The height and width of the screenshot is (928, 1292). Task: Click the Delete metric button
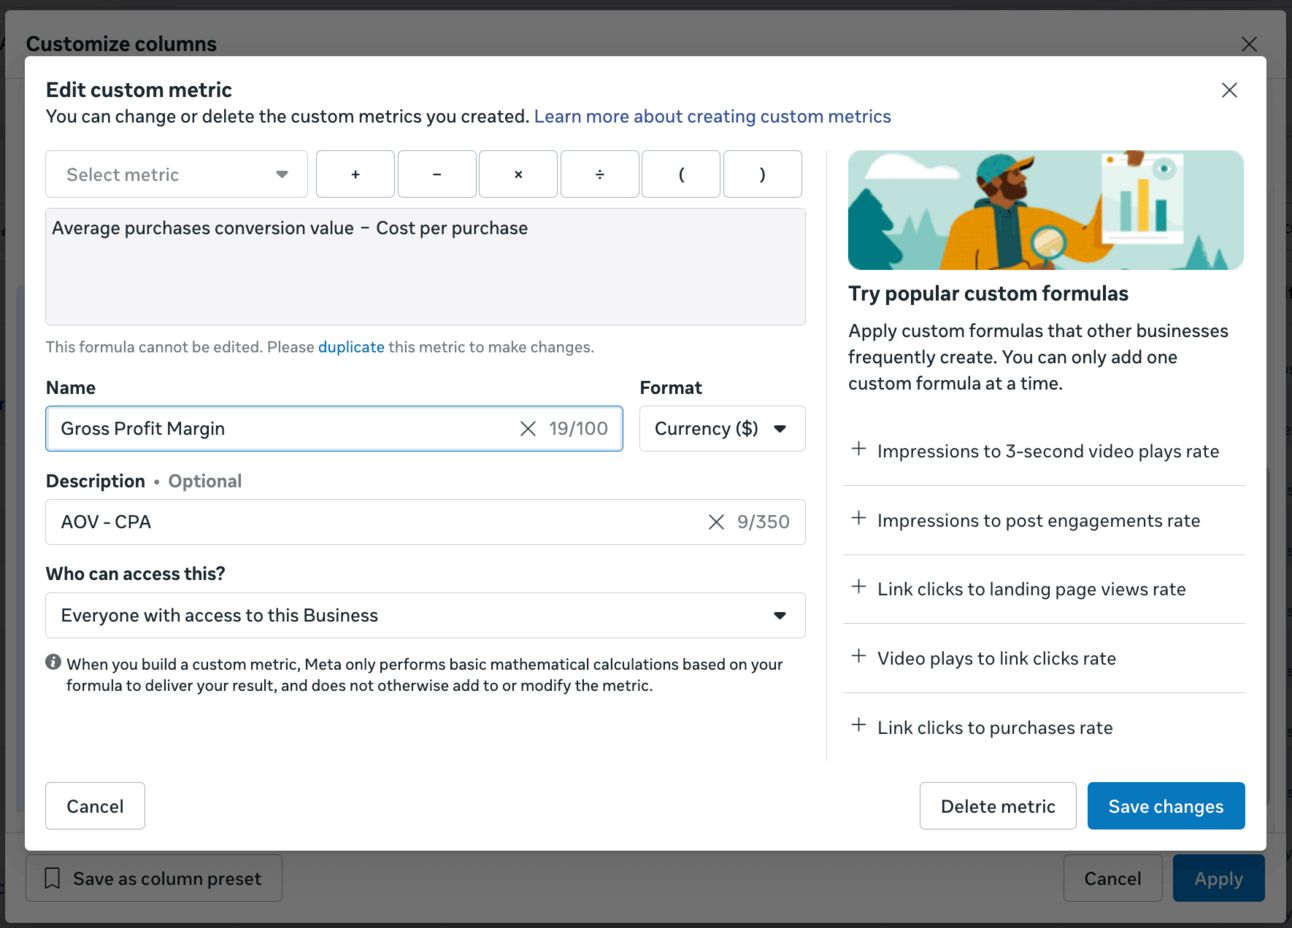click(x=998, y=806)
